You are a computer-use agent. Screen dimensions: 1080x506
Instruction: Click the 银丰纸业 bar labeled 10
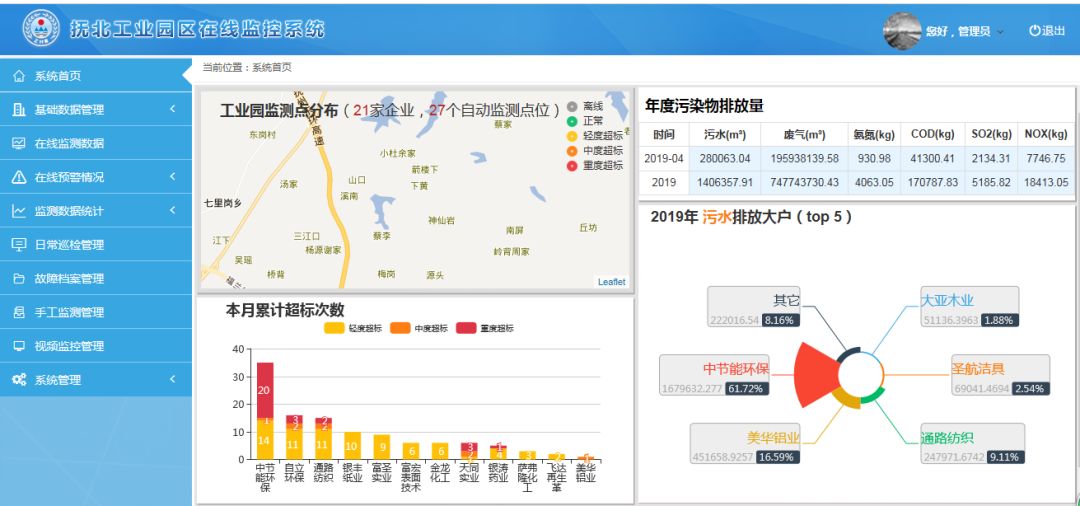[352, 445]
